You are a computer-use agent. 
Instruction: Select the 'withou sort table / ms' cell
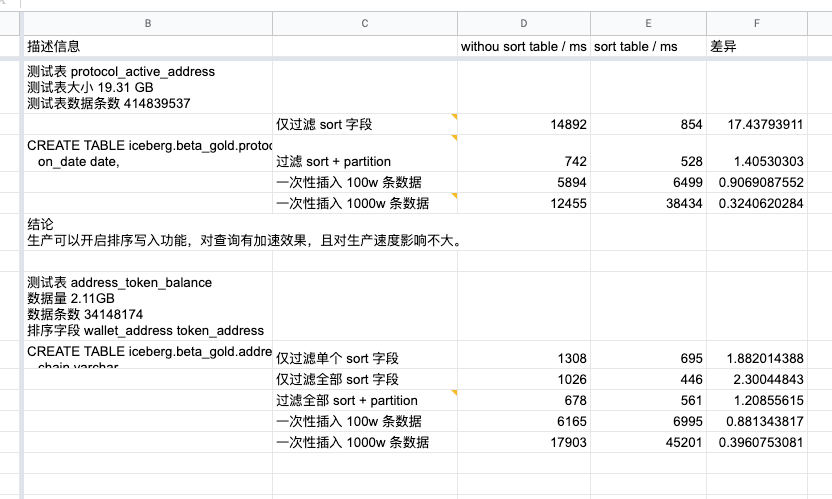click(523, 46)
